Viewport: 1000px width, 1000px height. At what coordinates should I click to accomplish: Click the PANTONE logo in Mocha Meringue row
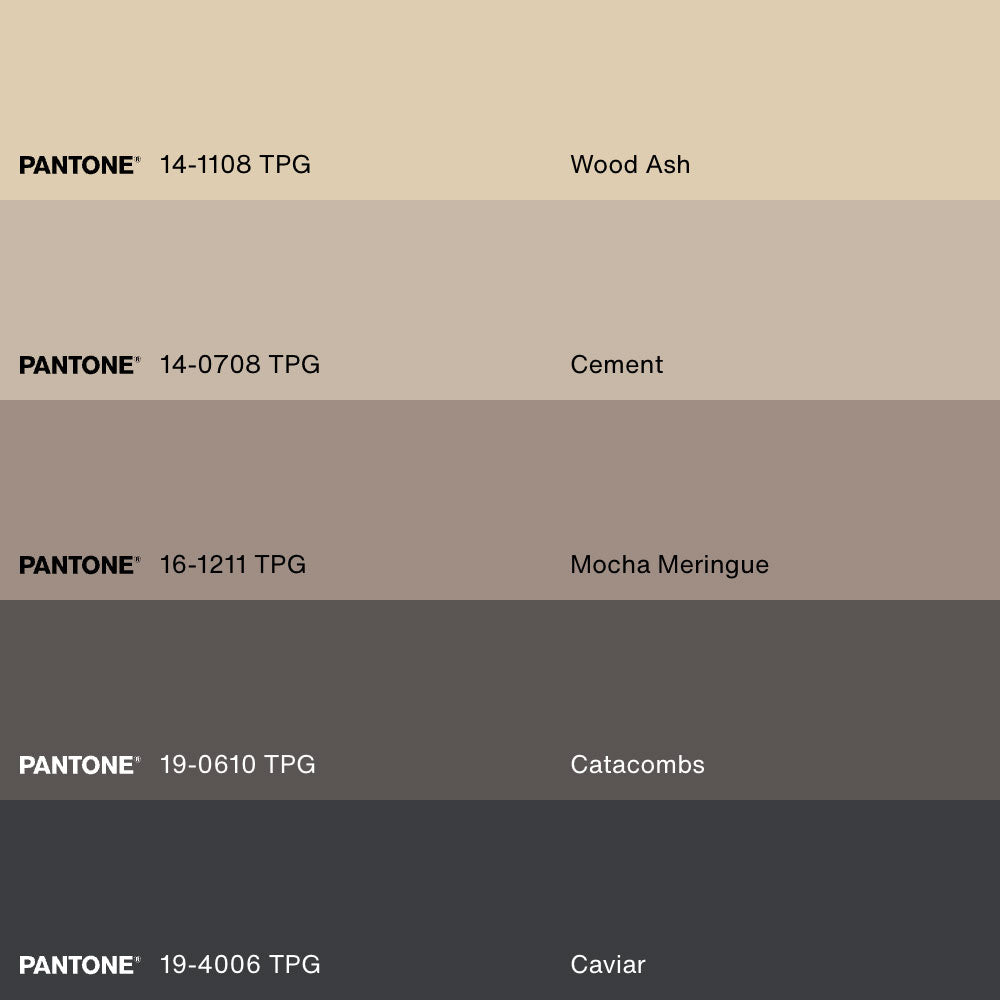coord(79,565)
